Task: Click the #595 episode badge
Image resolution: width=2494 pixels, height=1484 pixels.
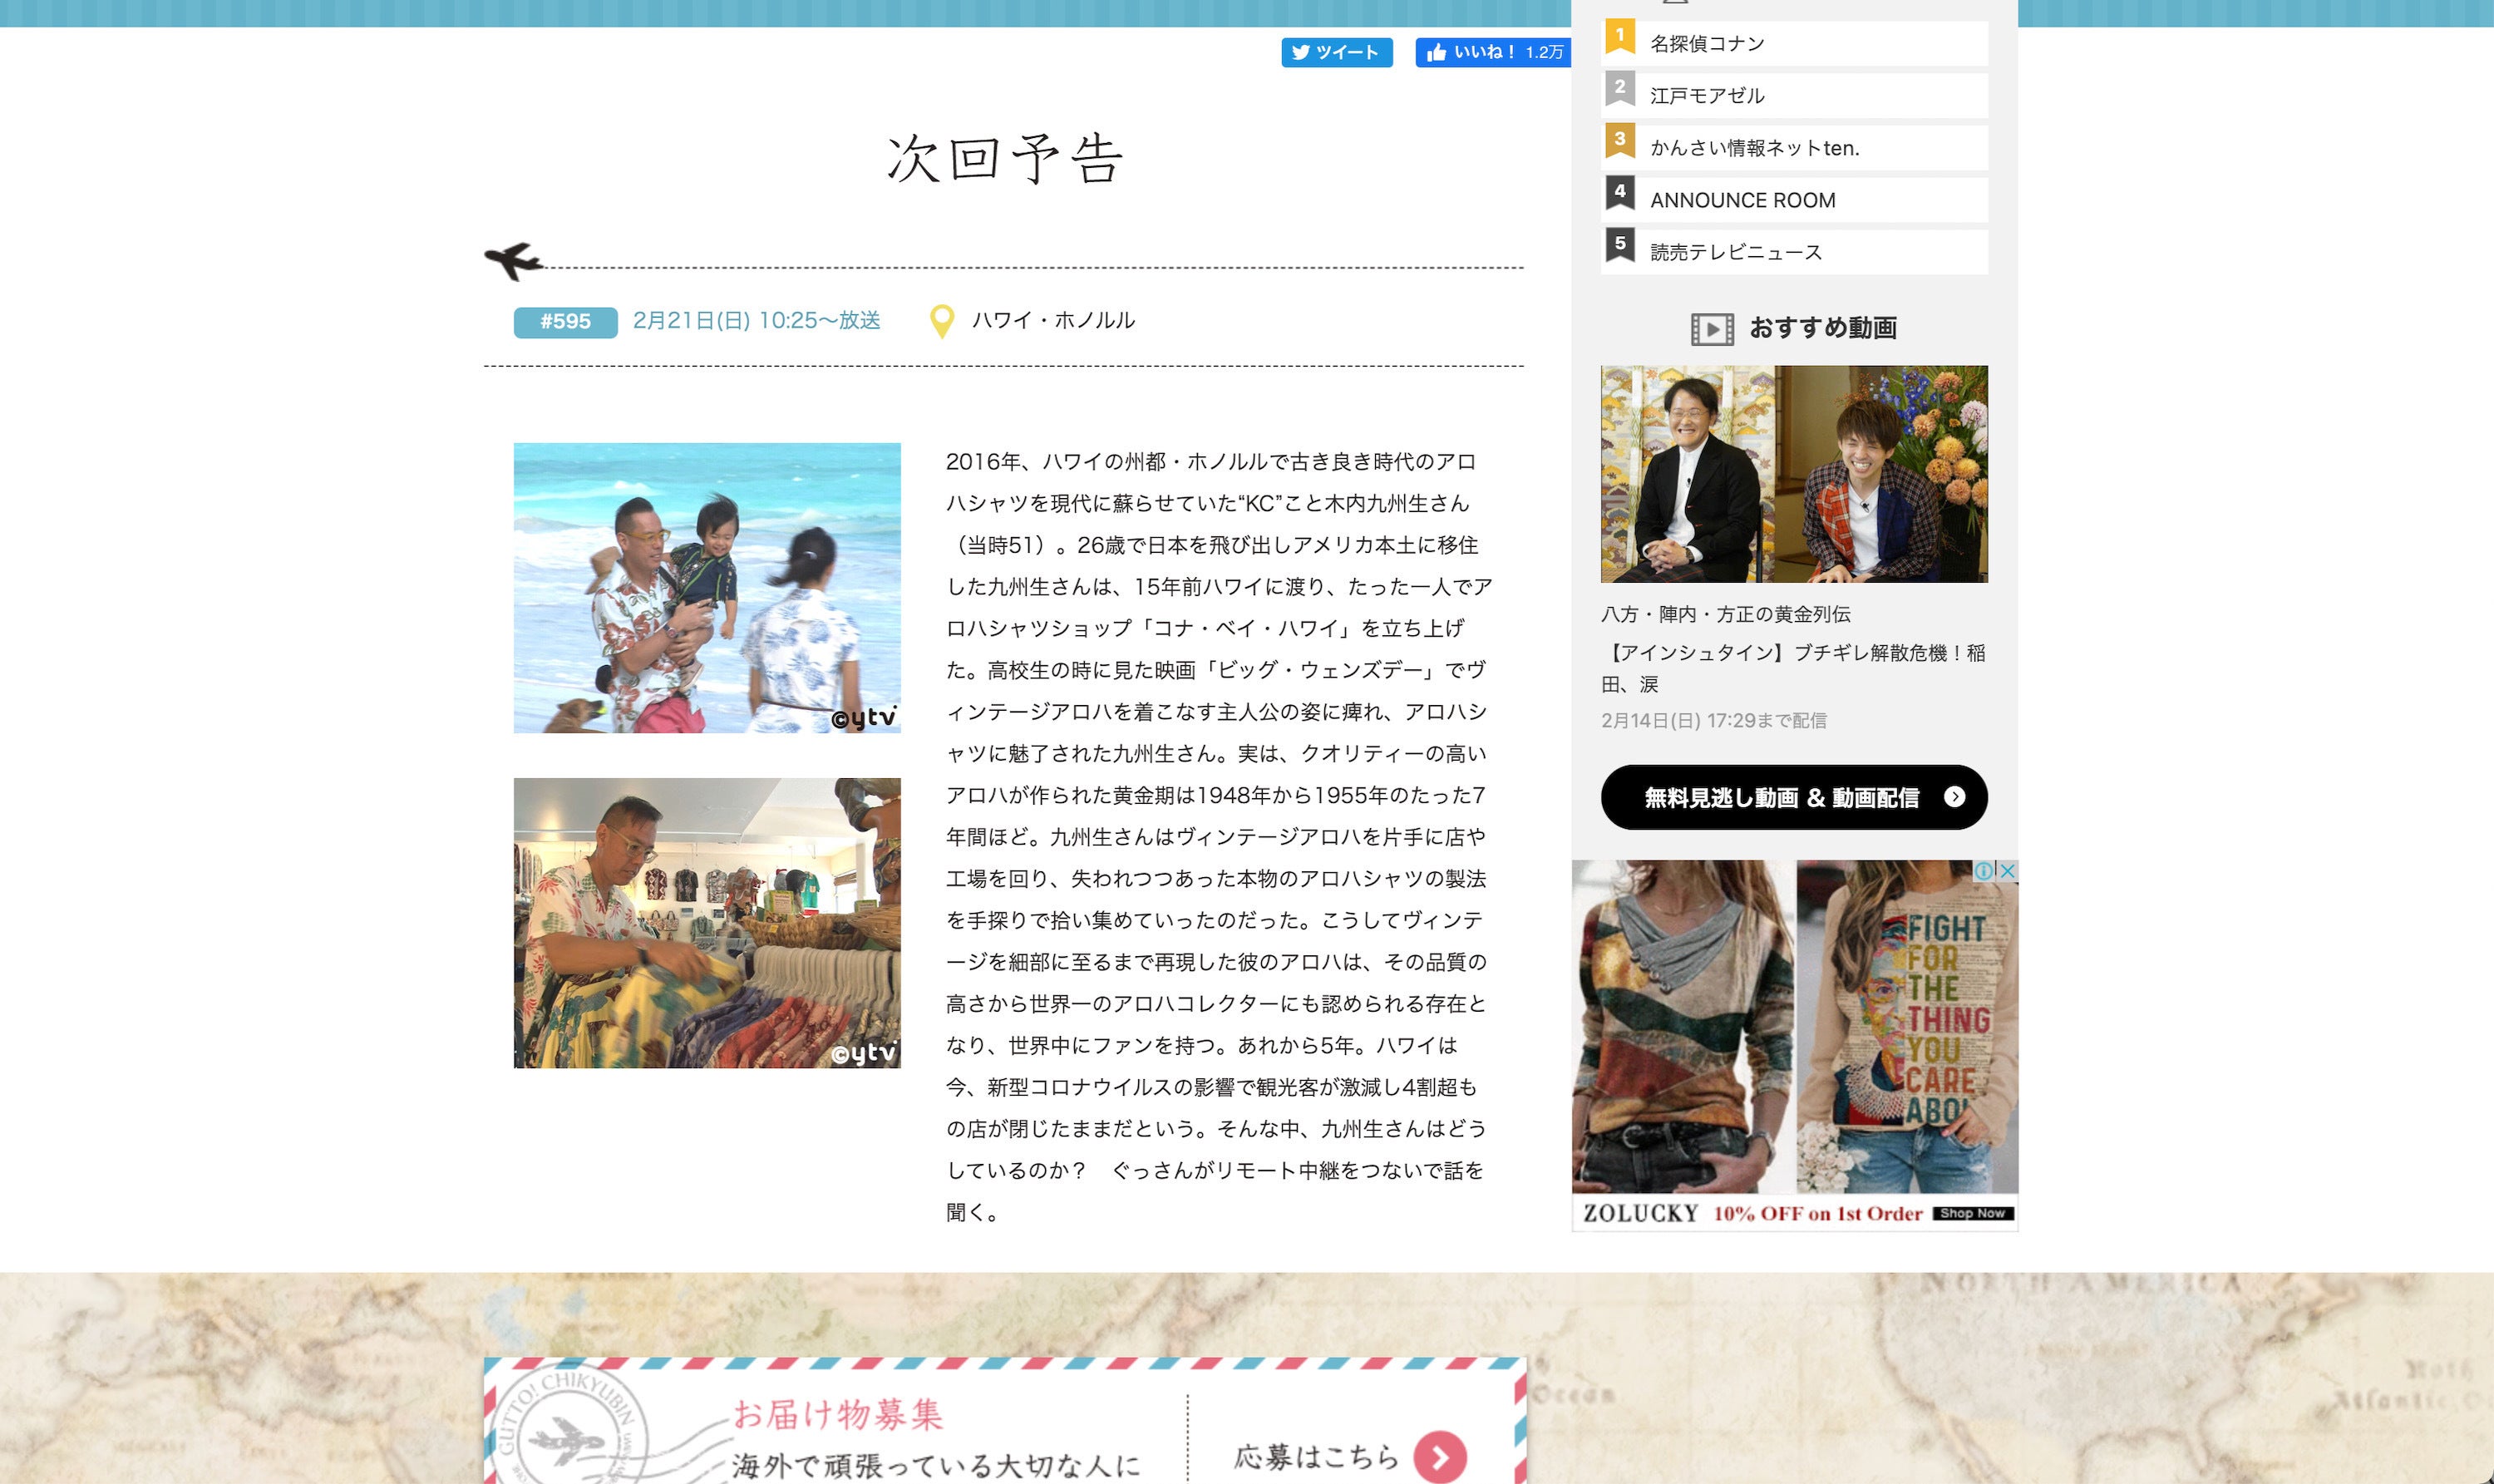Action: pyautogui.click(x=565, y=322)
